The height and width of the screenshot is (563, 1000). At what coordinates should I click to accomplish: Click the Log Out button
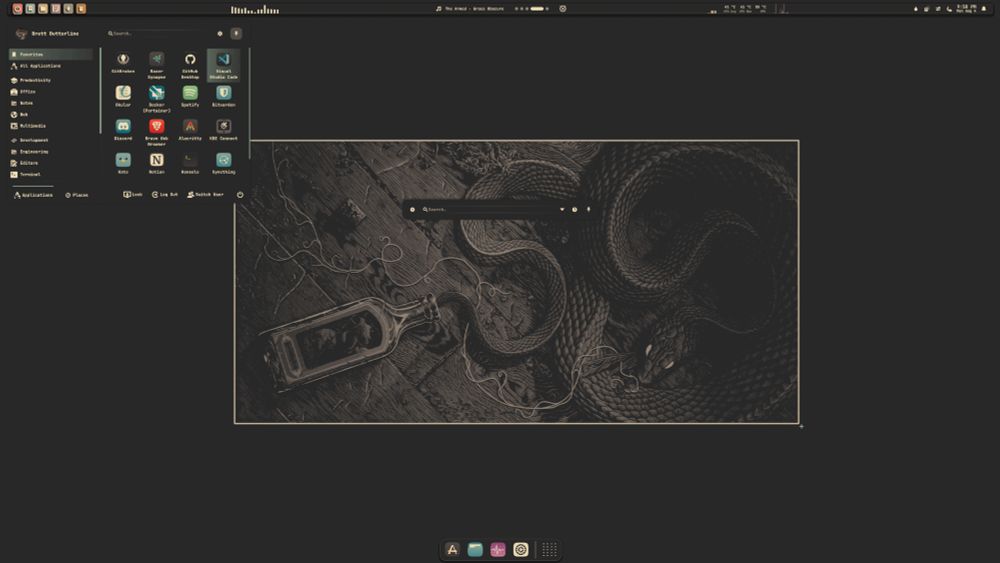pos(164,195)
